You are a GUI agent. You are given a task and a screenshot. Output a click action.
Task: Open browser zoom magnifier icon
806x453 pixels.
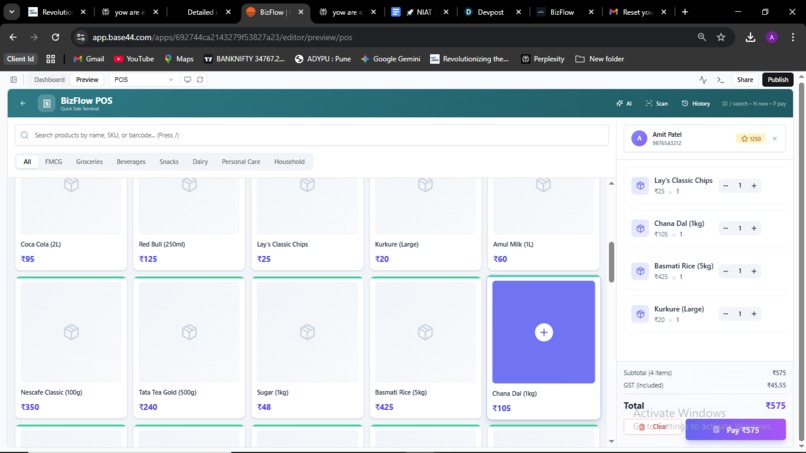pyautogui.click(x=702, y=37)
